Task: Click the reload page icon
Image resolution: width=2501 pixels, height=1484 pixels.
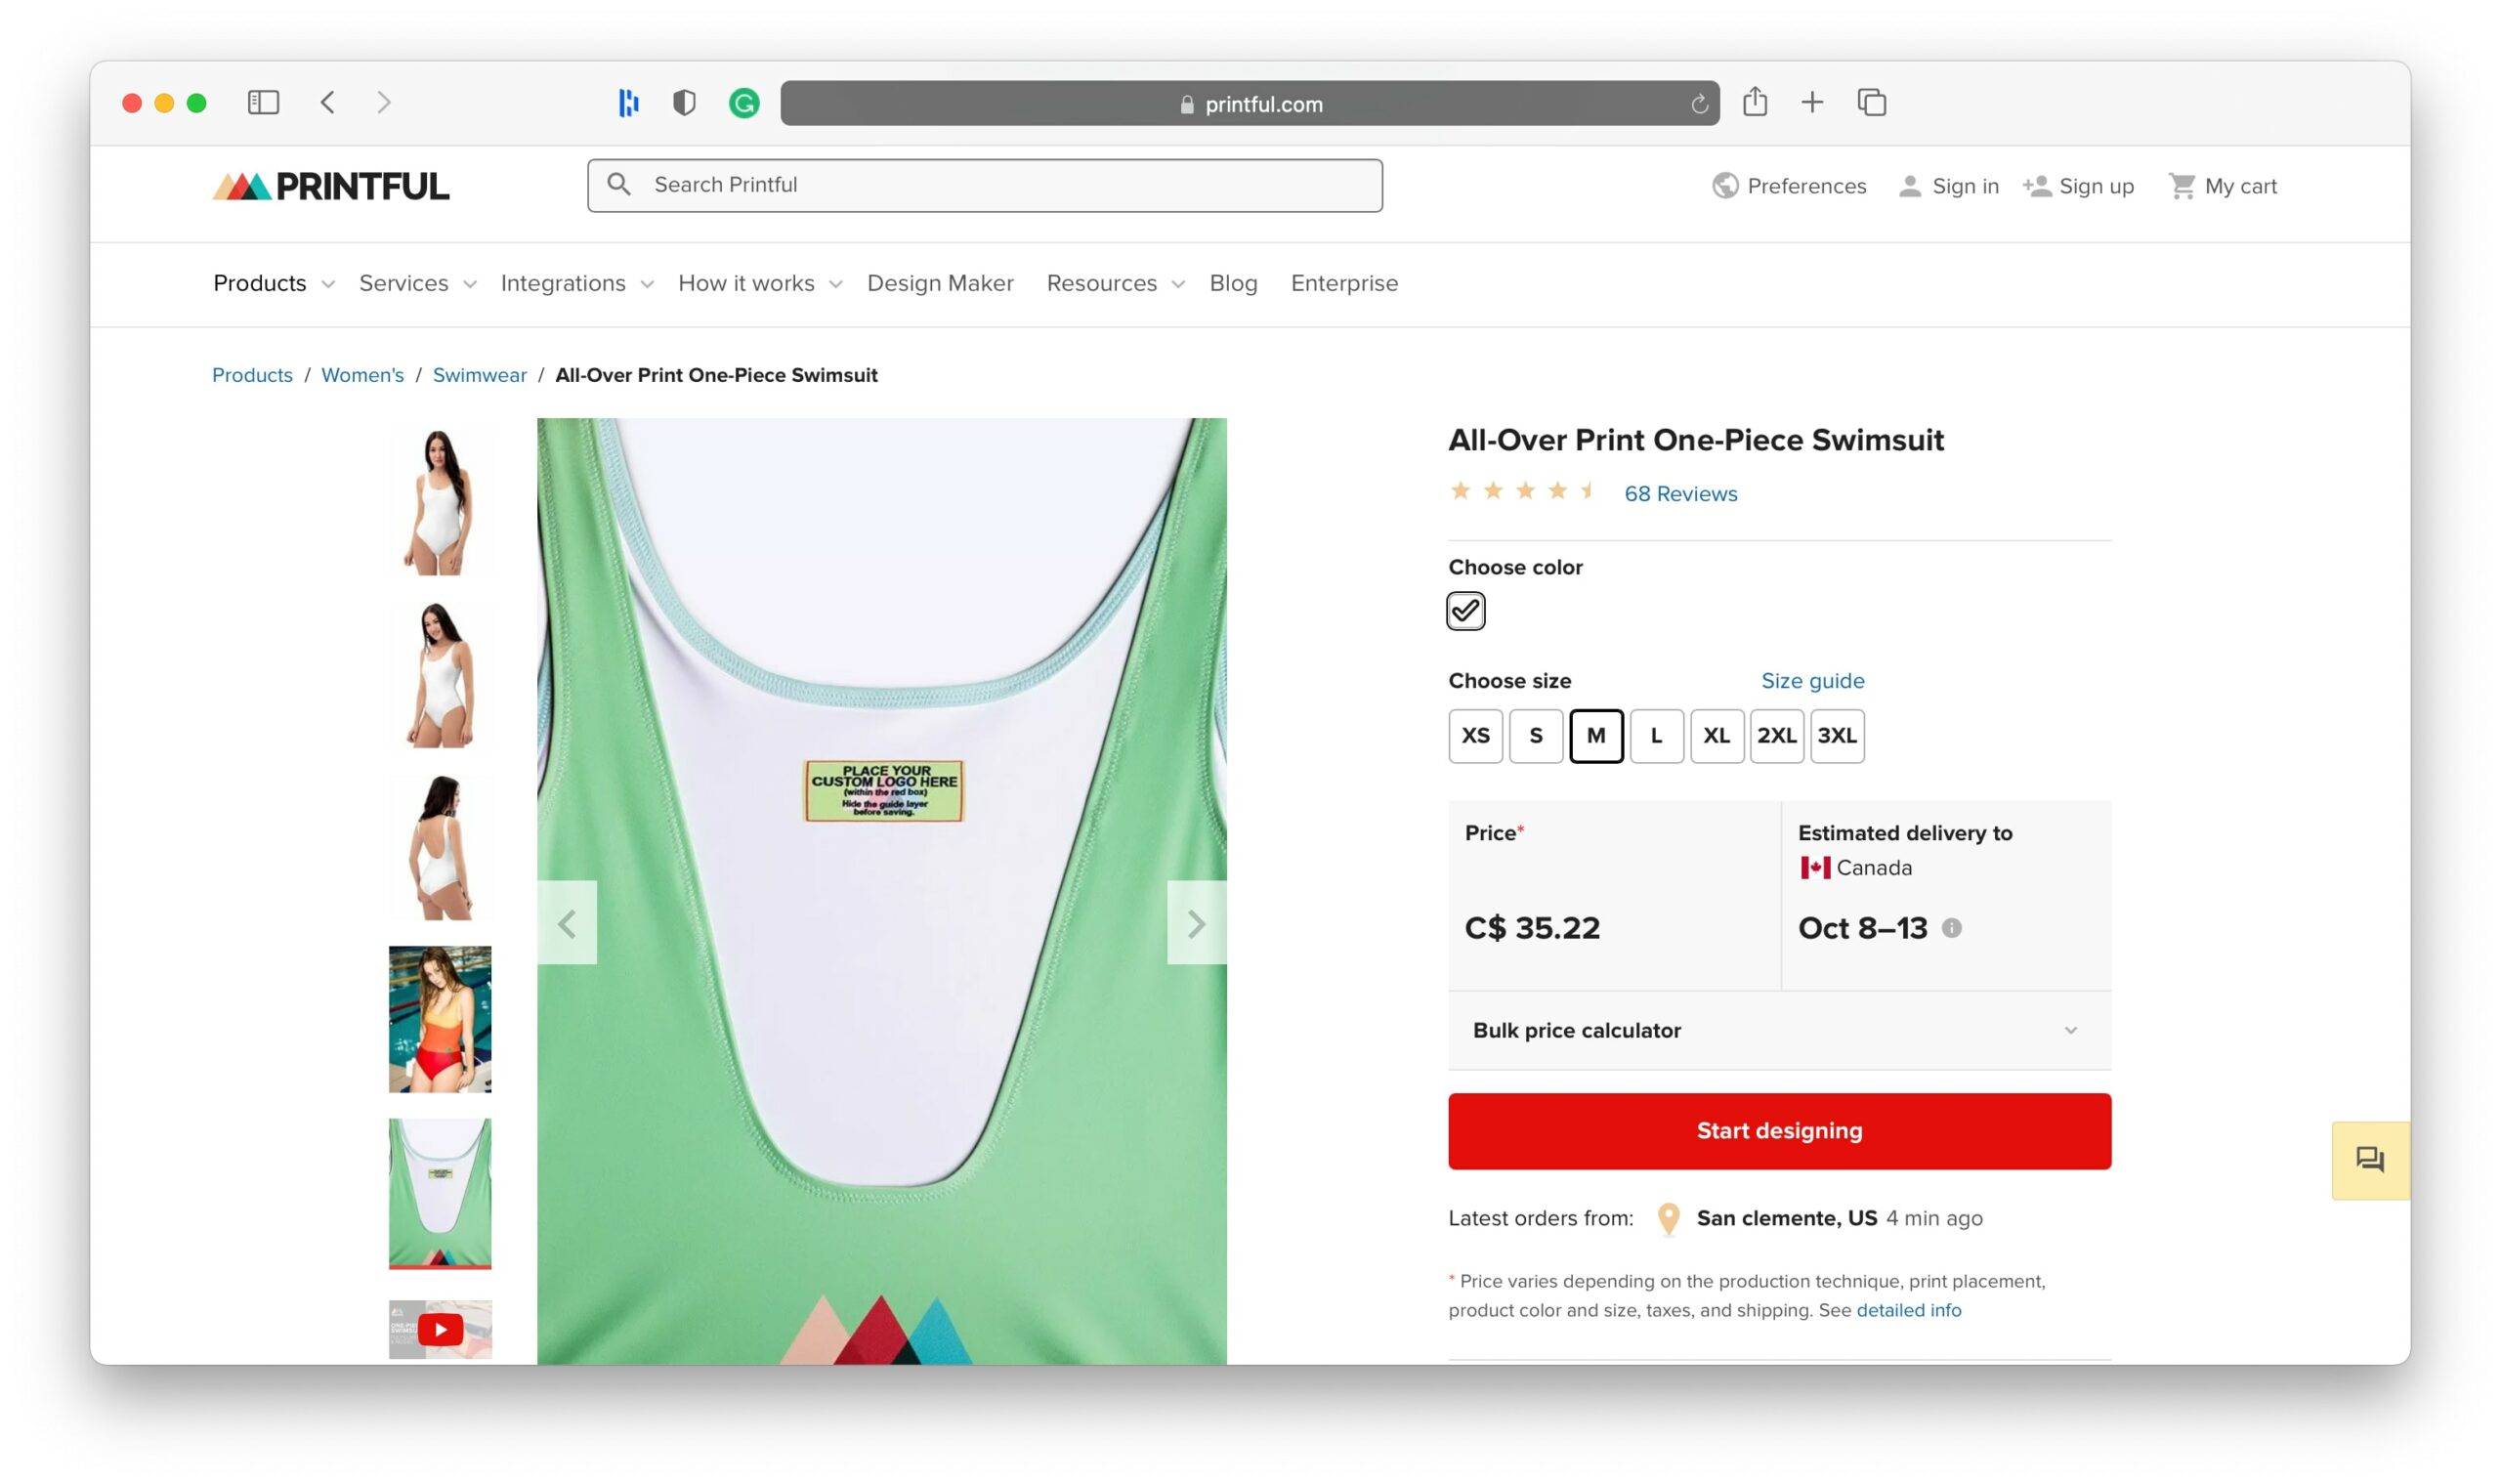Action: [1699, 104]
